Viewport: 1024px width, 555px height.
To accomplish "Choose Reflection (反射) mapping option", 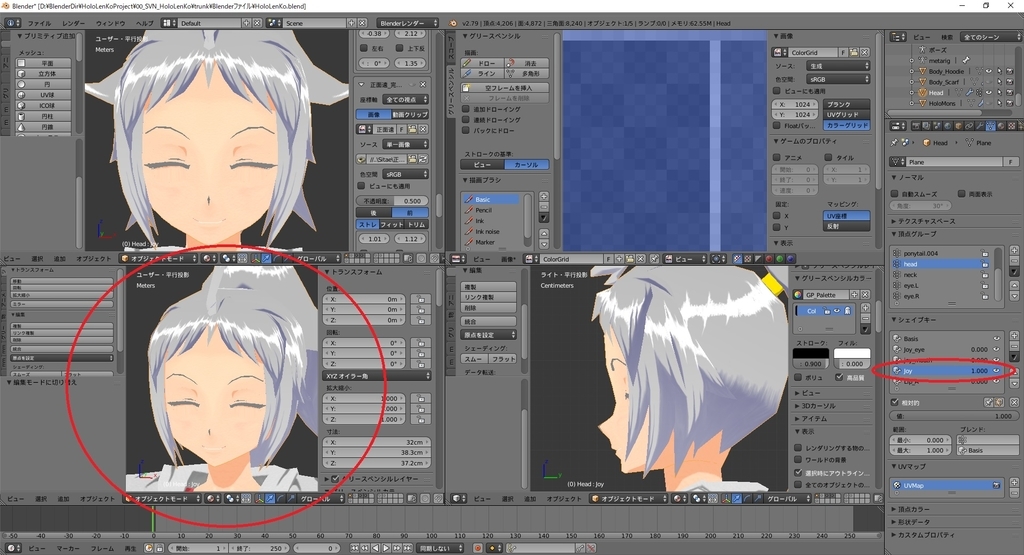I will pos(847,226).
